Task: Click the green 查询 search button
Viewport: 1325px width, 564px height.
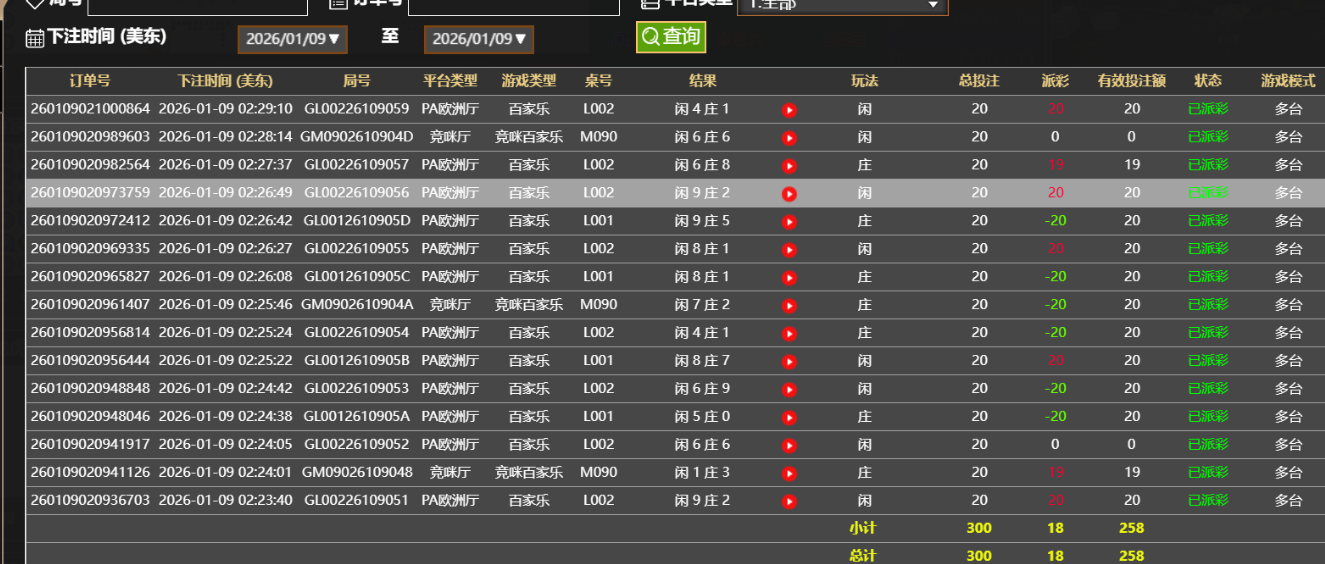Action: click(x=671, y=37)
